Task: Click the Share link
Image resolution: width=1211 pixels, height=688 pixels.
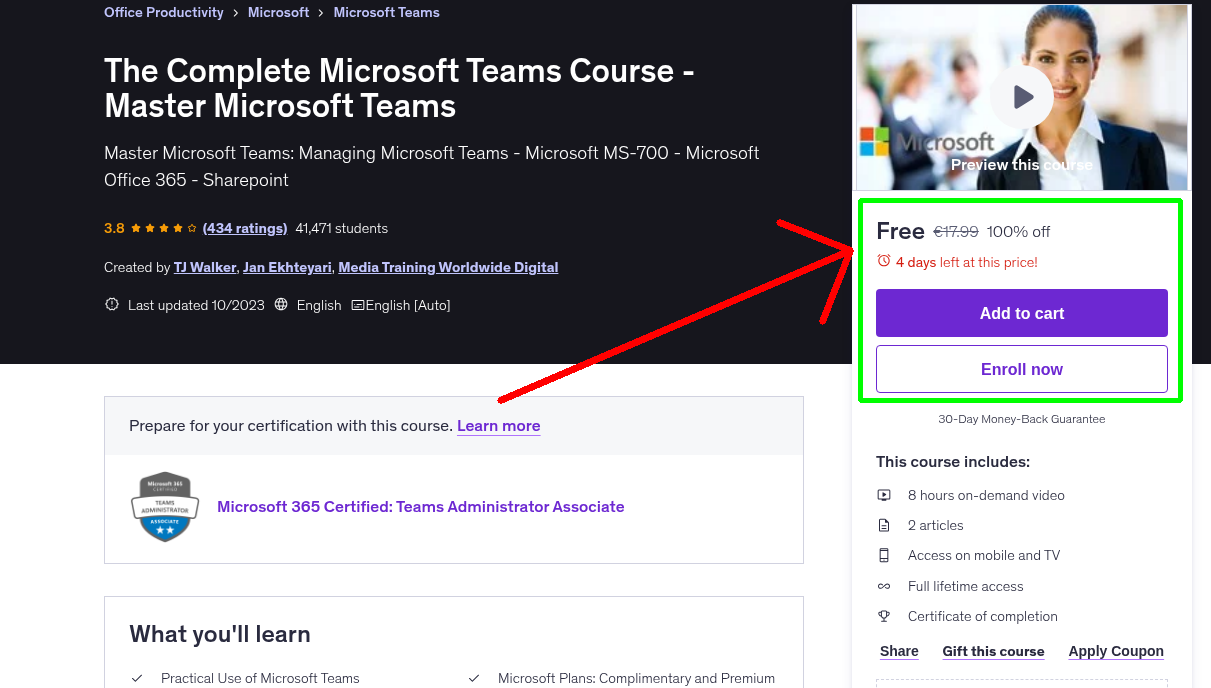Action: coord(898,651)
